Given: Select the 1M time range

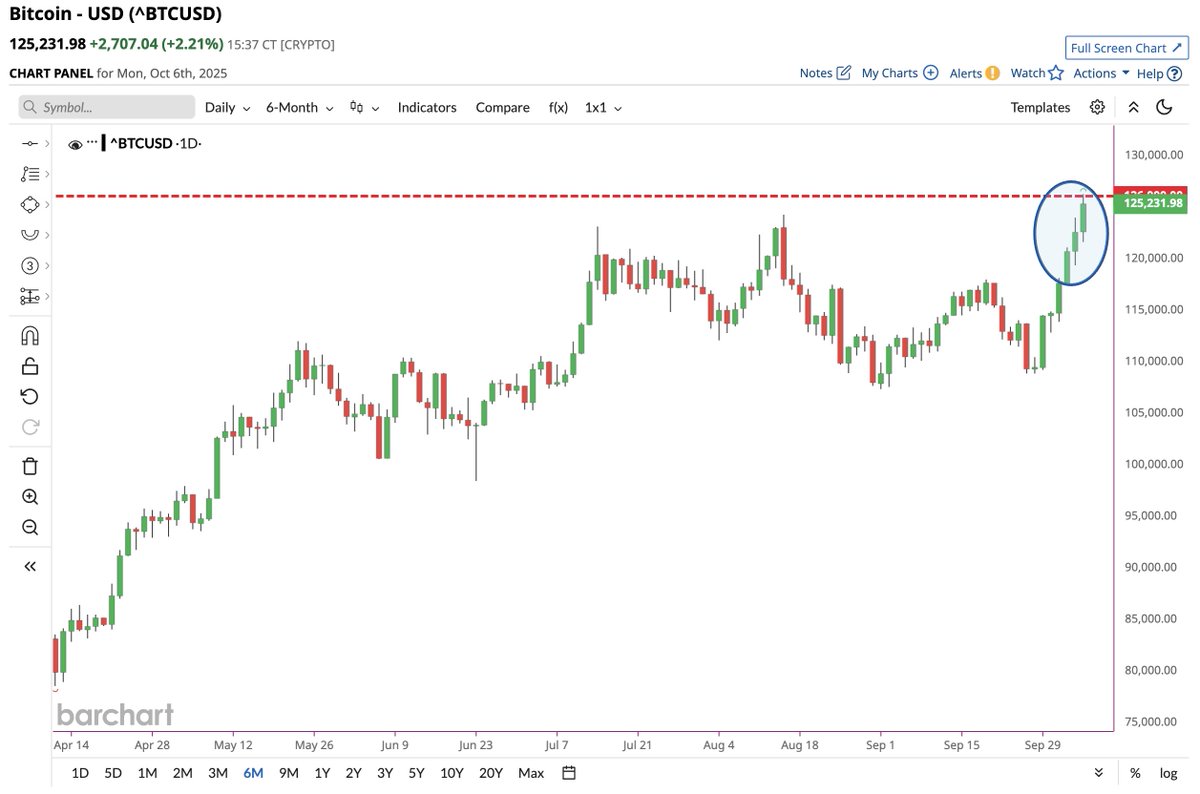Looking at the screenshot, I should click(147, 773).
